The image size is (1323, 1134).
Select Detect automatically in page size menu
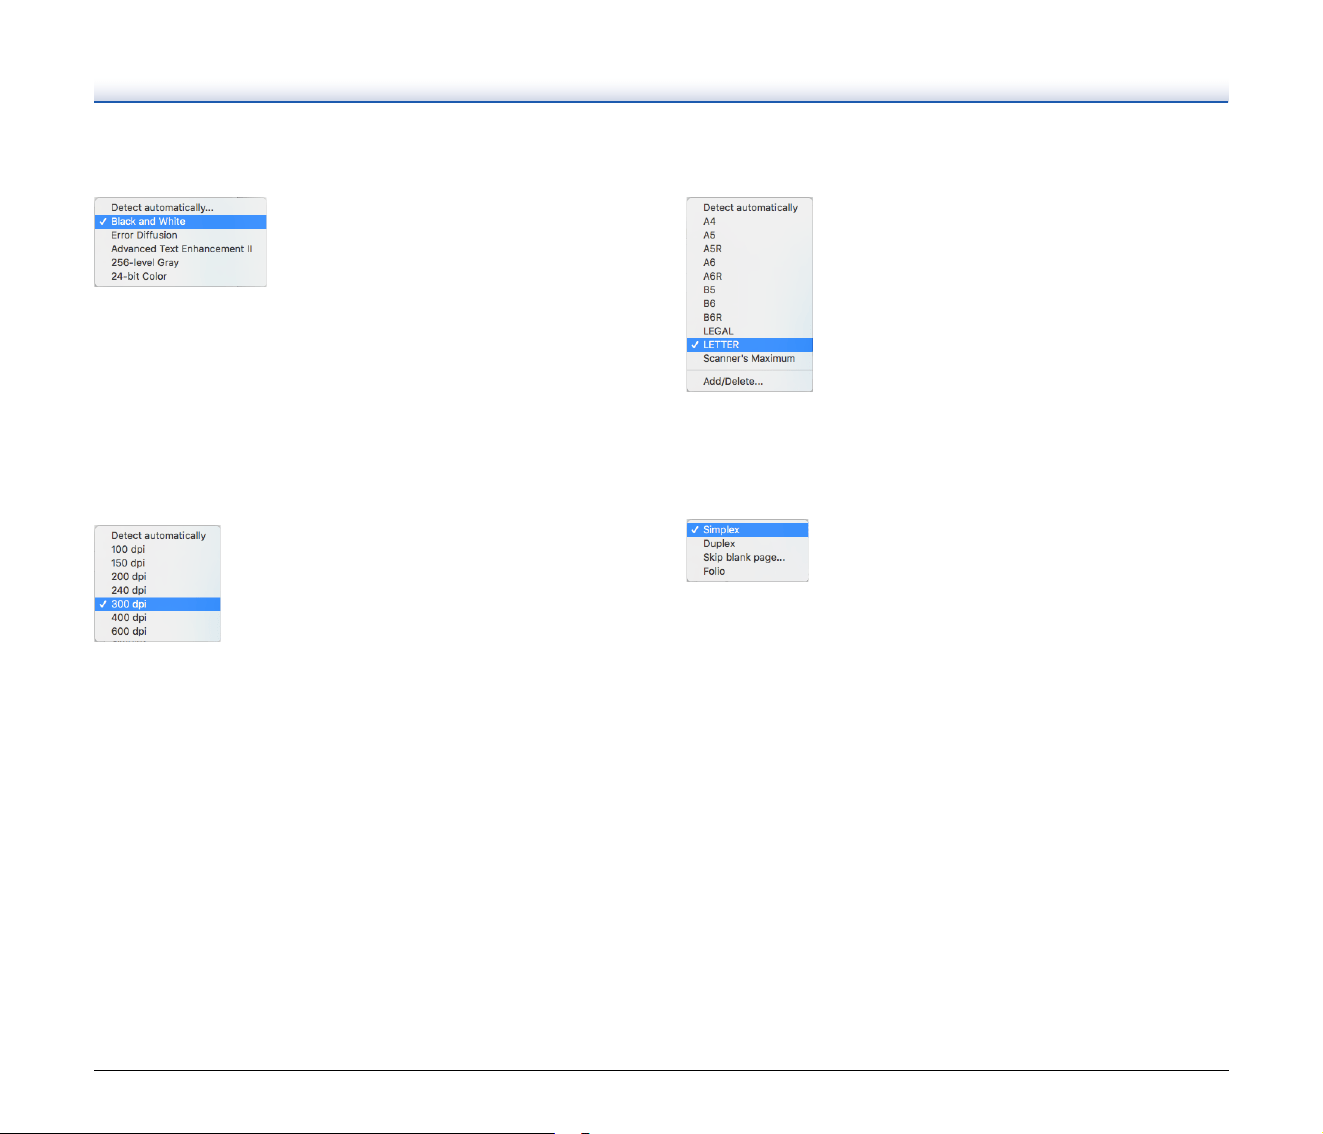[x=749, y=208]
